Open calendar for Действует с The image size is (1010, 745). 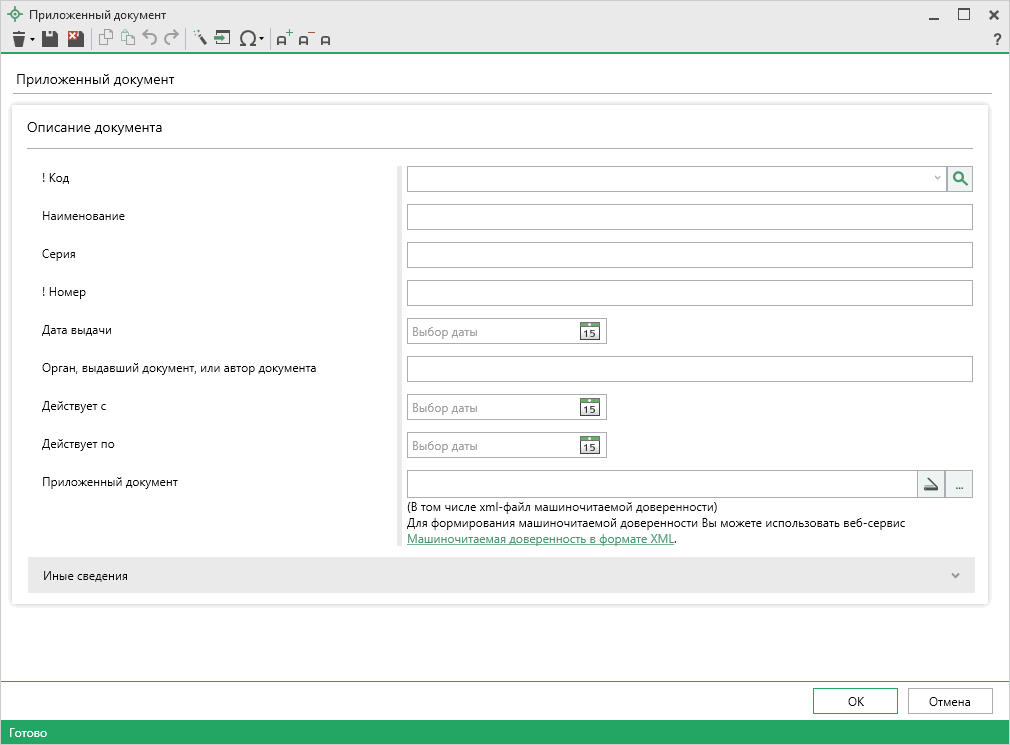[589, 407]
